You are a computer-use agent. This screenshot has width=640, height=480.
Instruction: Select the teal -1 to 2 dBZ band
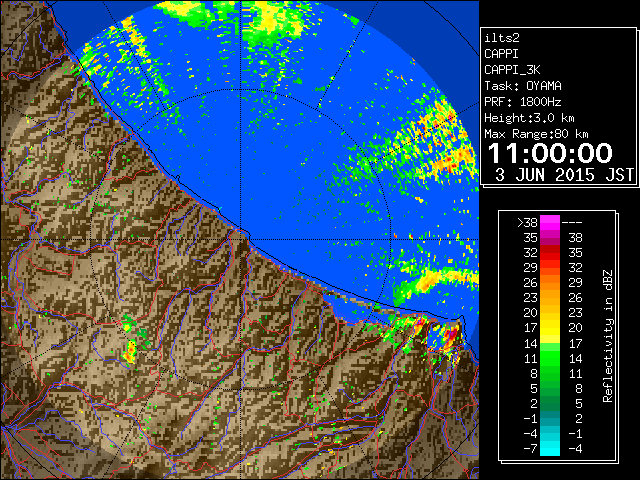coord(550,418)
